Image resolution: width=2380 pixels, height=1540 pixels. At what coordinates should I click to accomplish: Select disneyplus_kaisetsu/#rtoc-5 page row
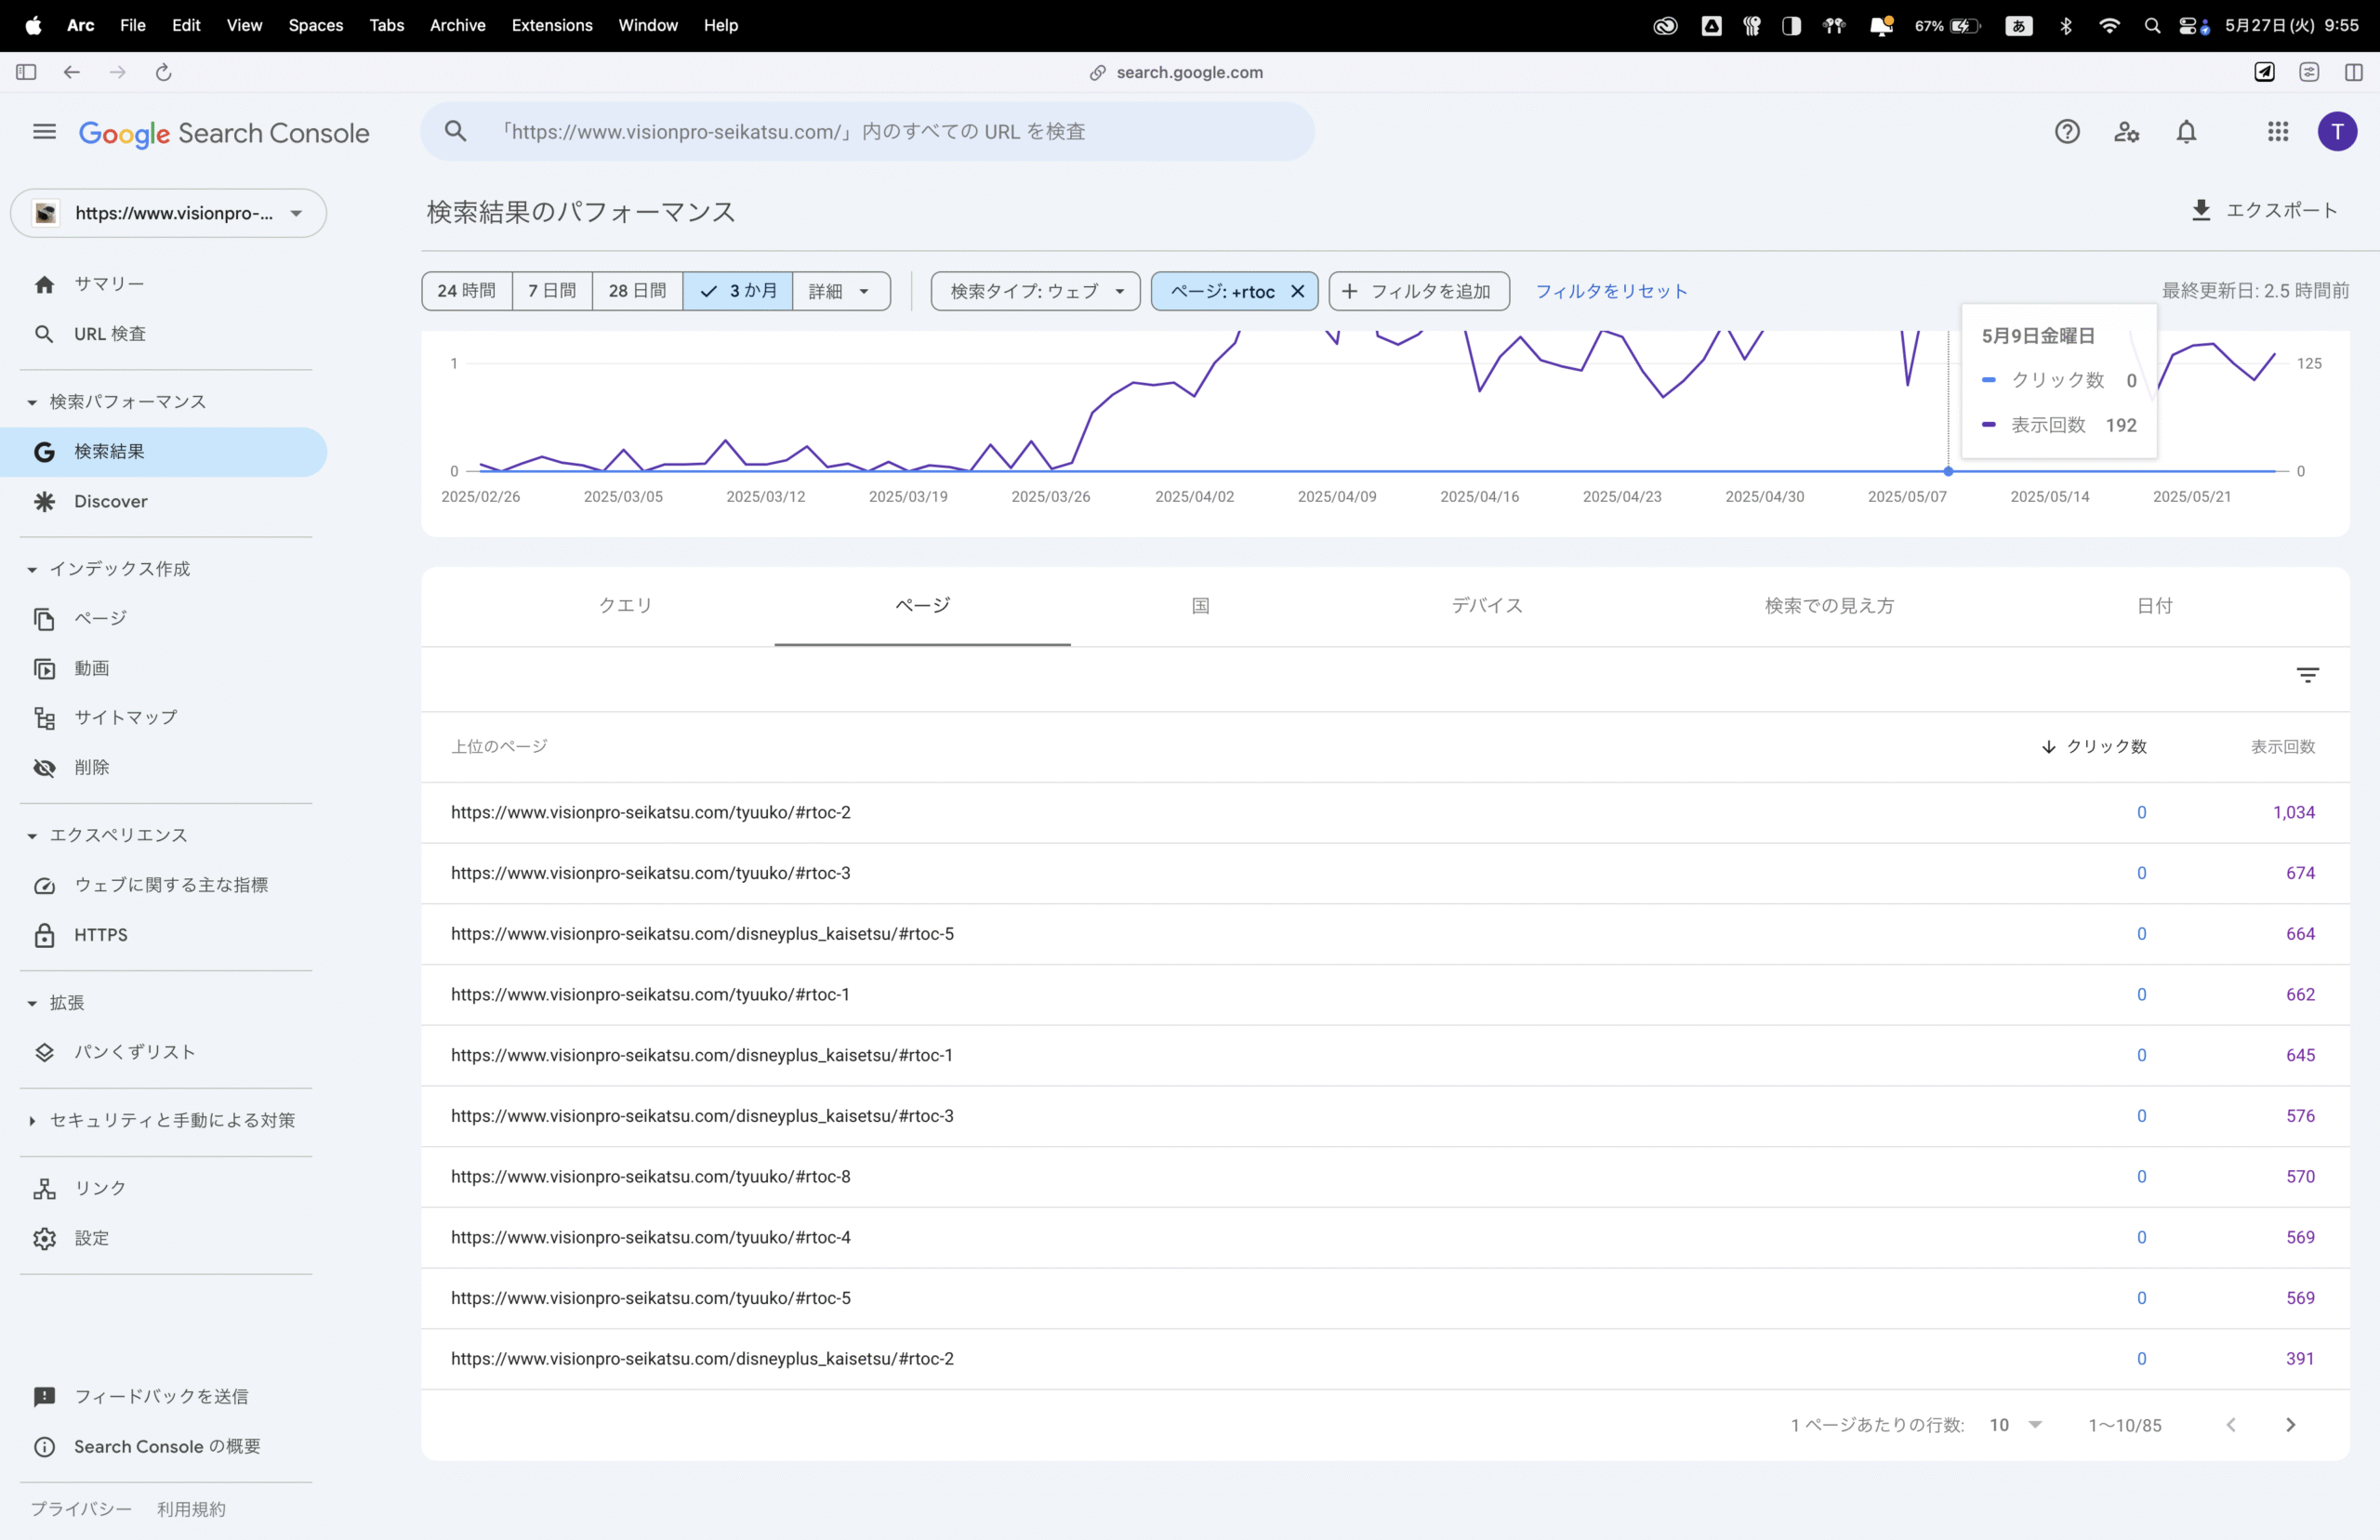(1385, 934)
